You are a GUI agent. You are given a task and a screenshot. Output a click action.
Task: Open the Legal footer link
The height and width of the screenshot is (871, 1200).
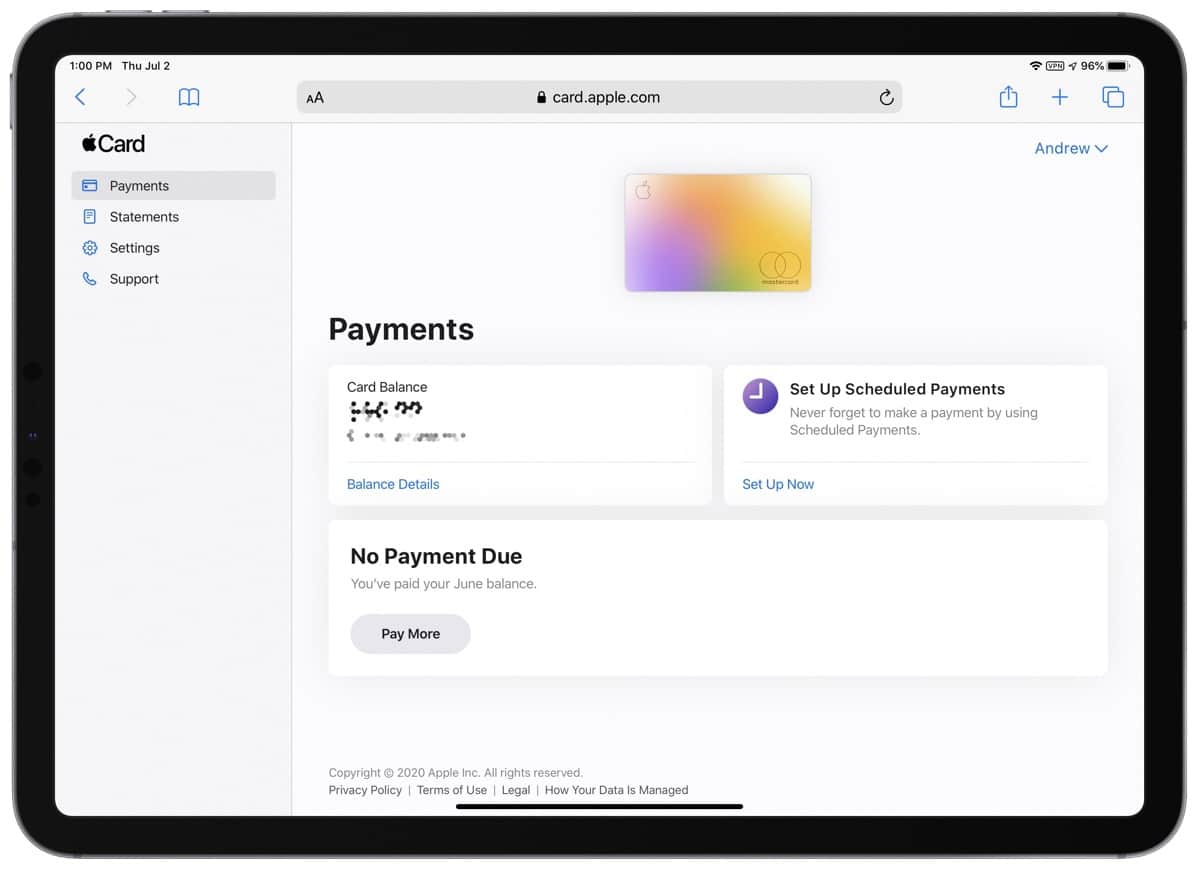tap(516, 790)
